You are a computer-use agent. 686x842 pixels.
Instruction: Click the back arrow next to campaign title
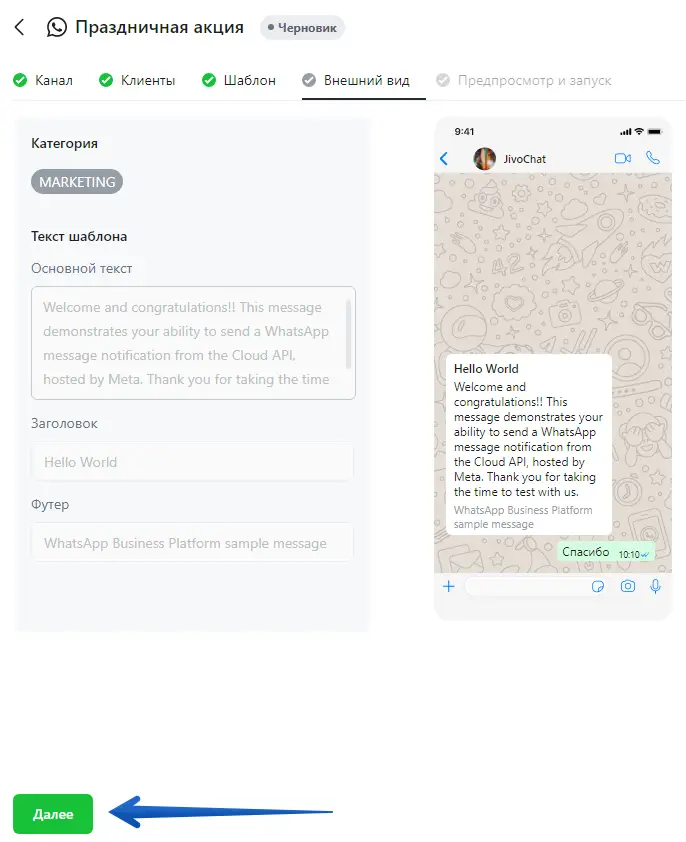coord(19,27)
